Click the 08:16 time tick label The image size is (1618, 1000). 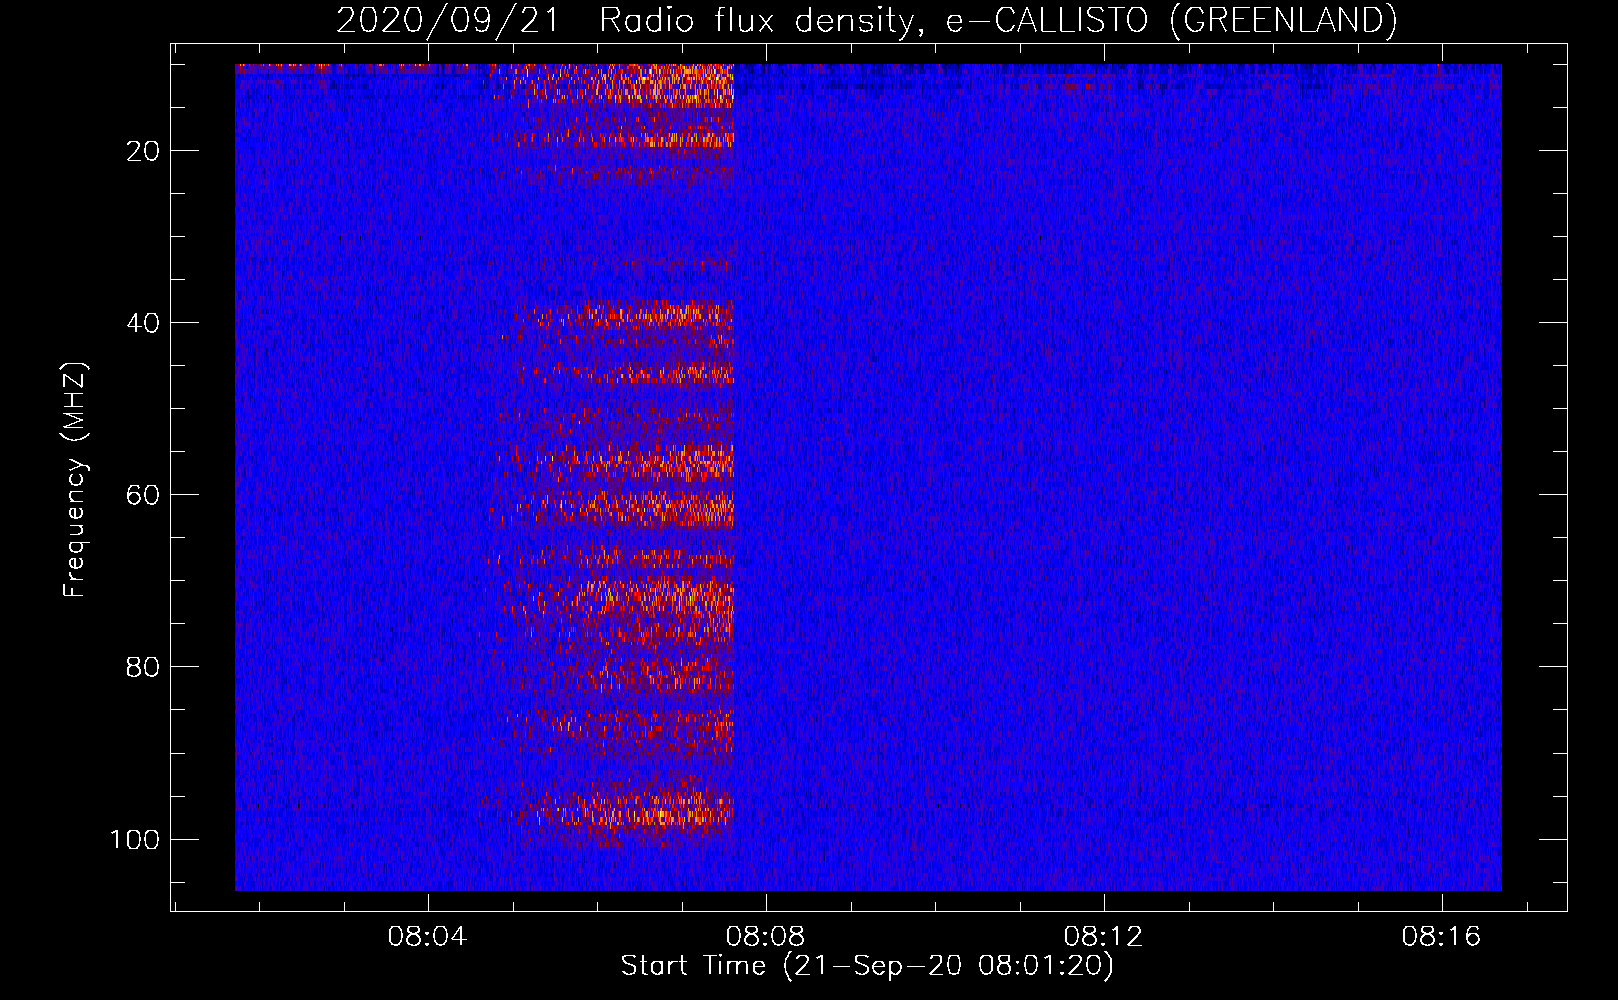point(1442,937)
